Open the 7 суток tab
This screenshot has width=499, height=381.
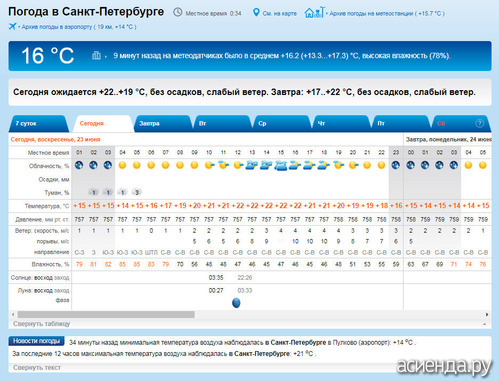click(x=38, y=124)
